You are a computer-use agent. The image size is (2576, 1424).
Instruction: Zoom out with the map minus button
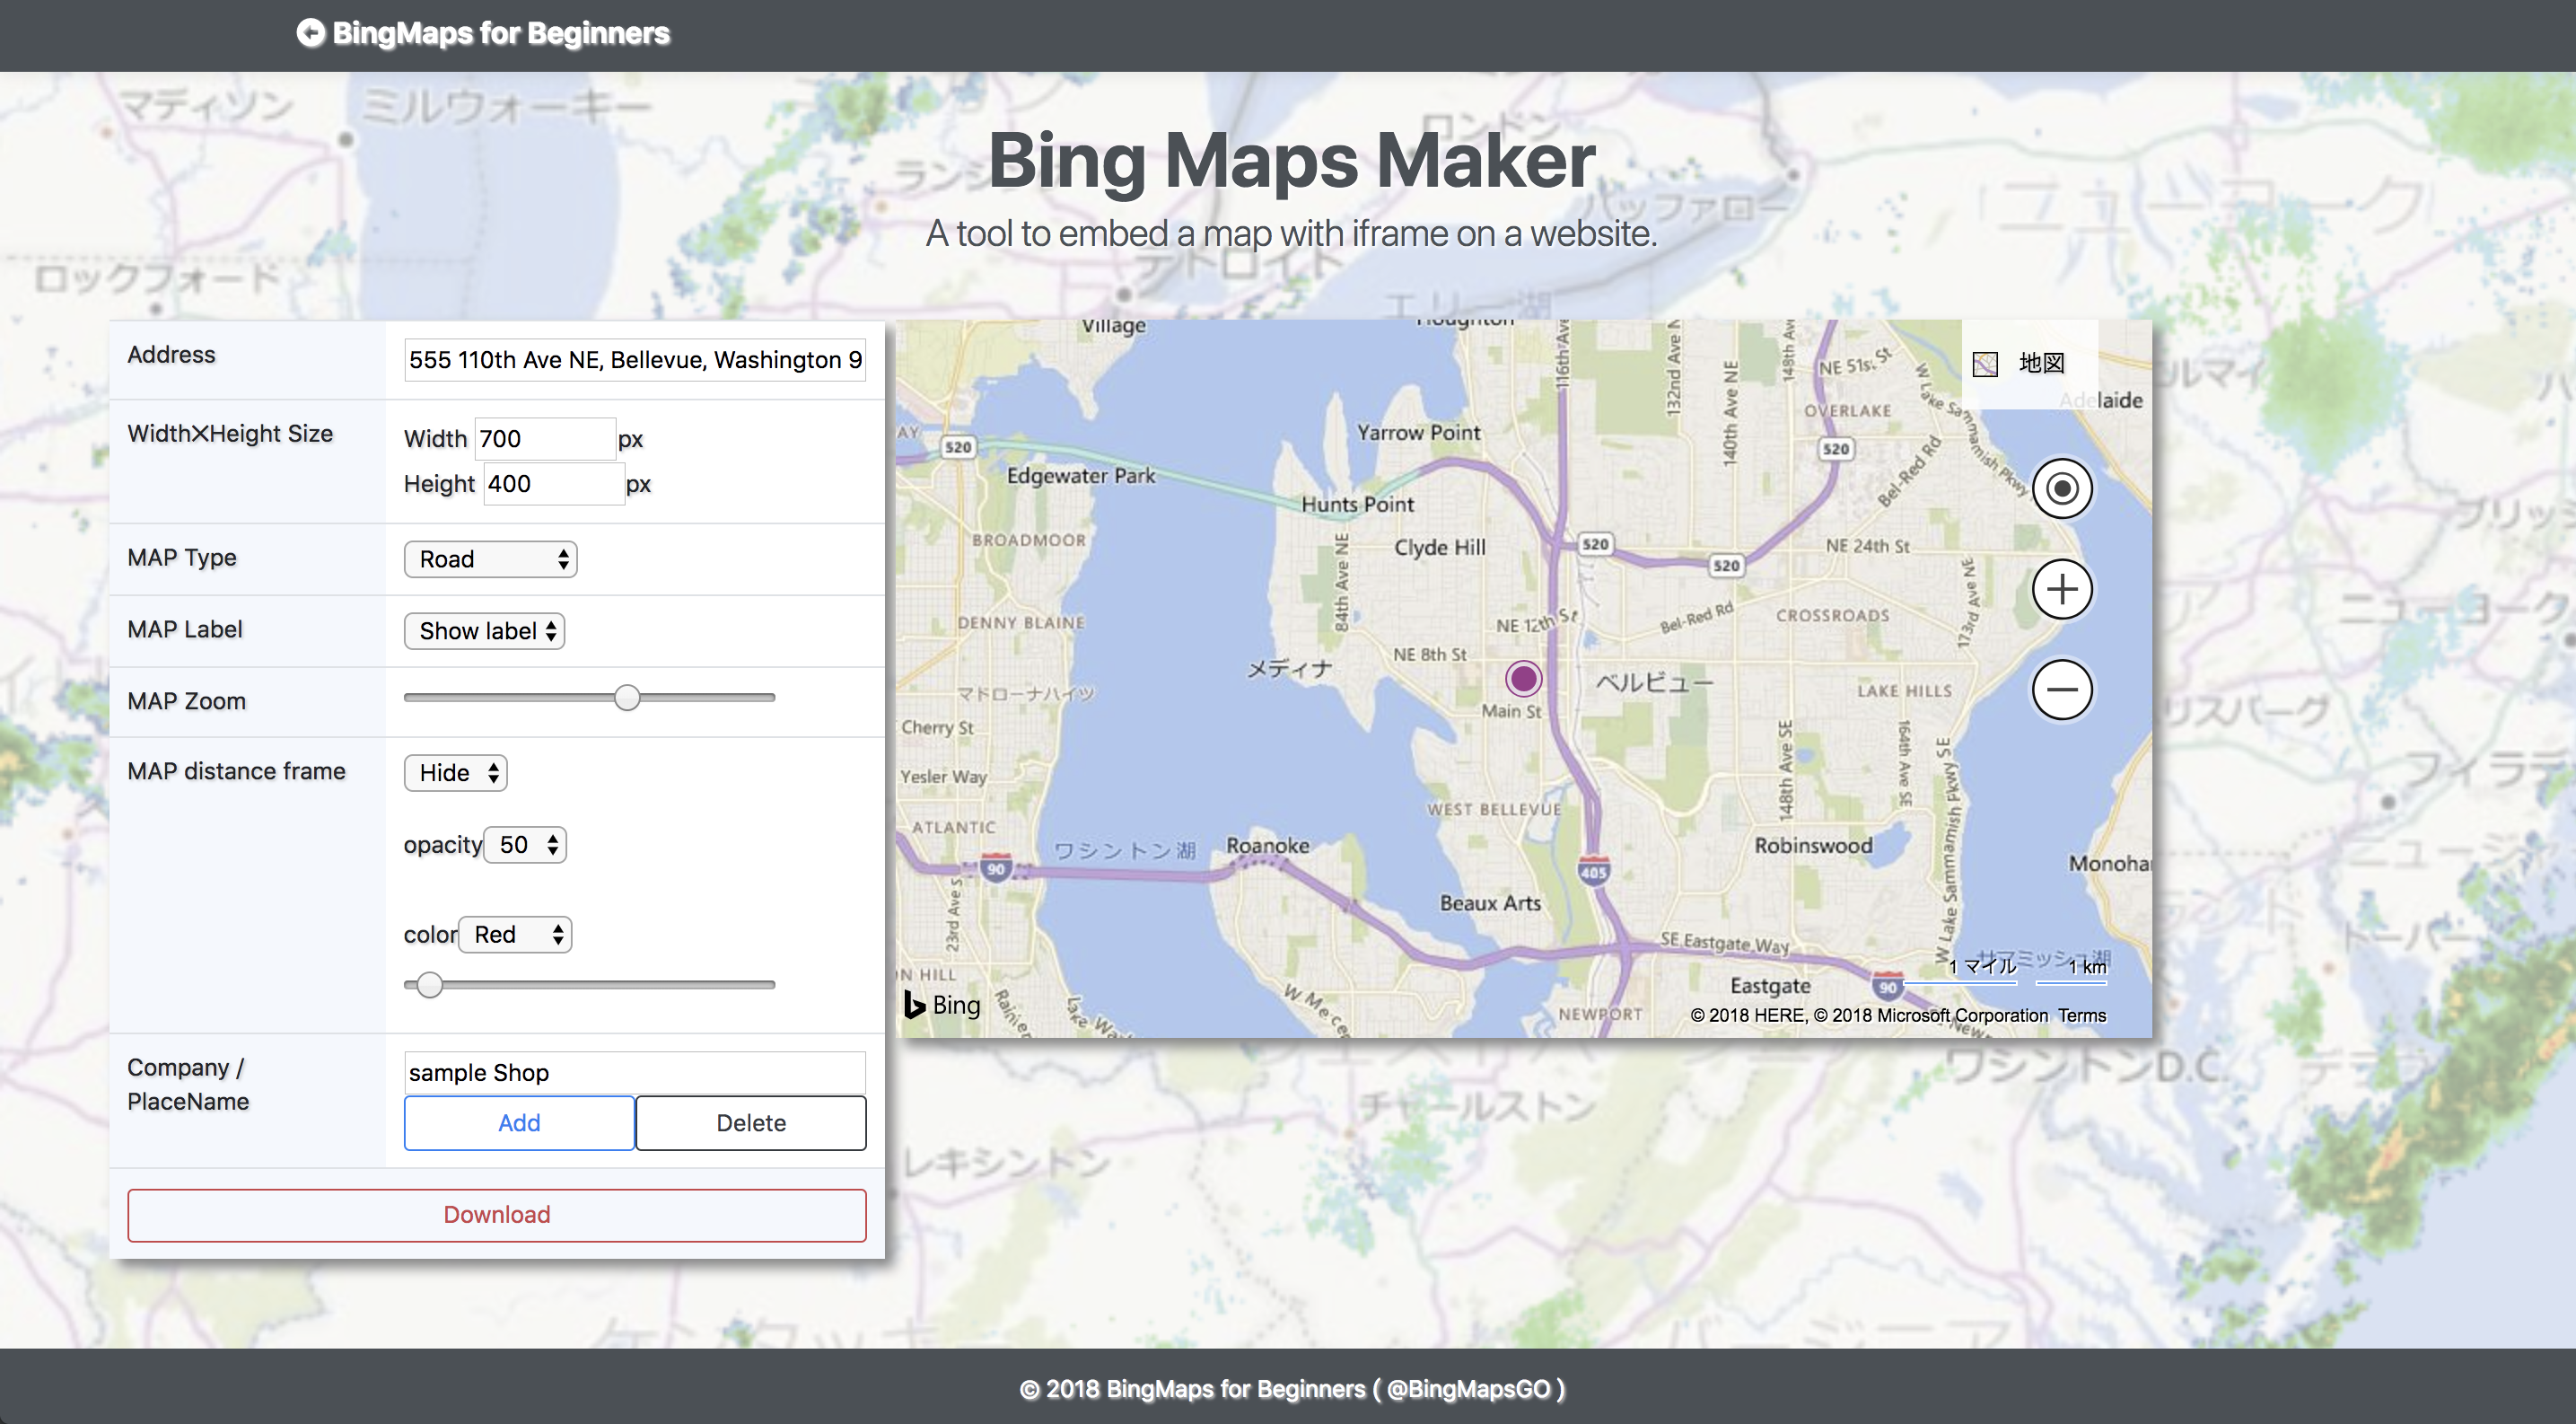coord(2061,689)
